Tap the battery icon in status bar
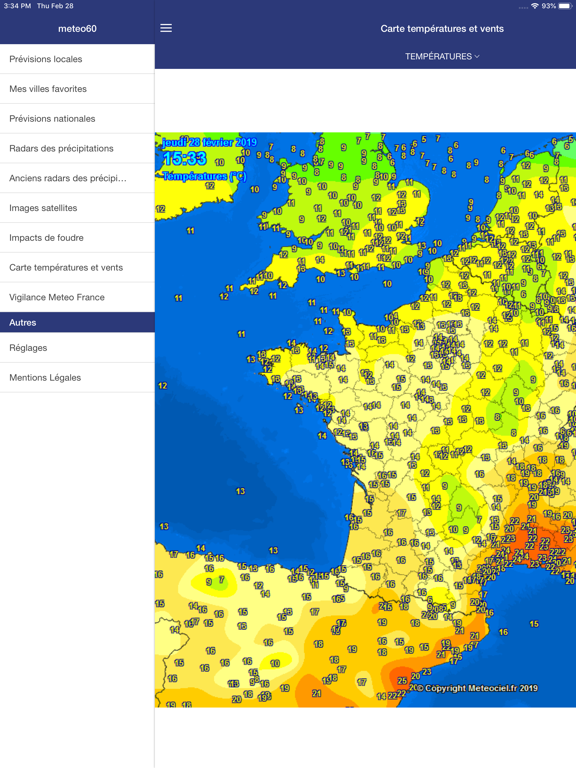Screen dimensions: 576x768 click(x=565, y=6)
